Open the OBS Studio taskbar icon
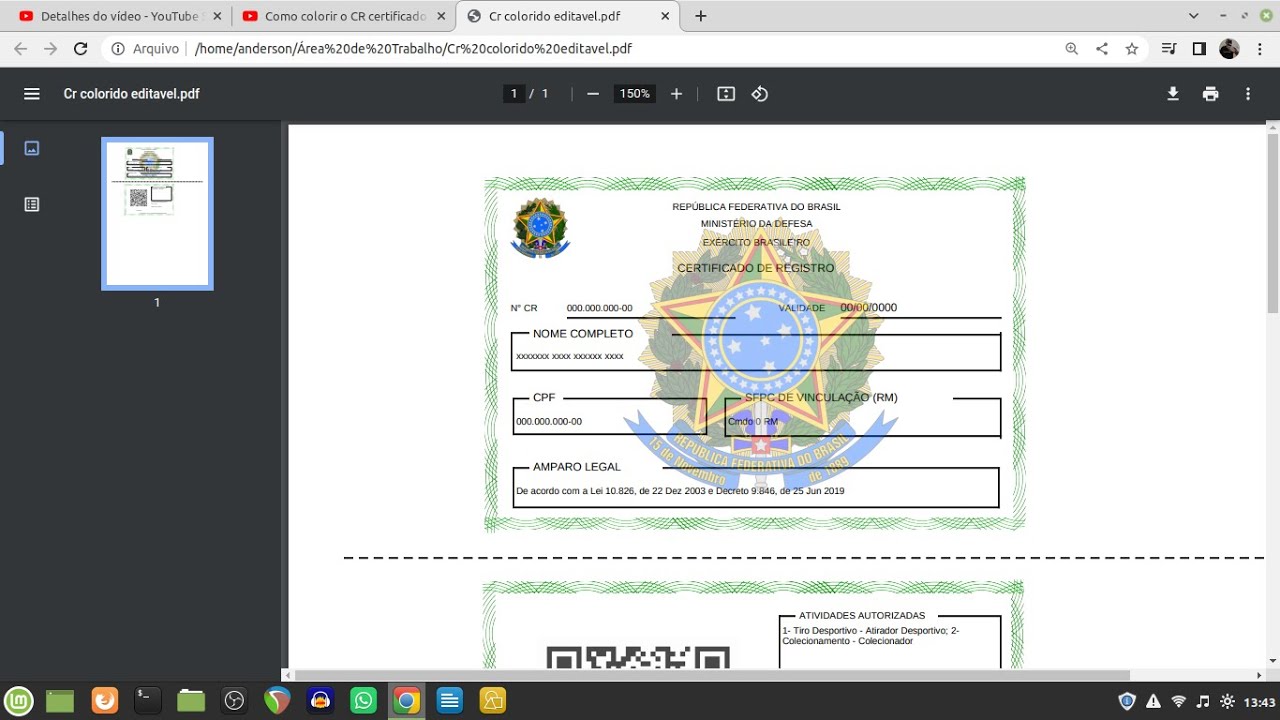This screenshot has width=1280, height=720. tap(234, 701)
